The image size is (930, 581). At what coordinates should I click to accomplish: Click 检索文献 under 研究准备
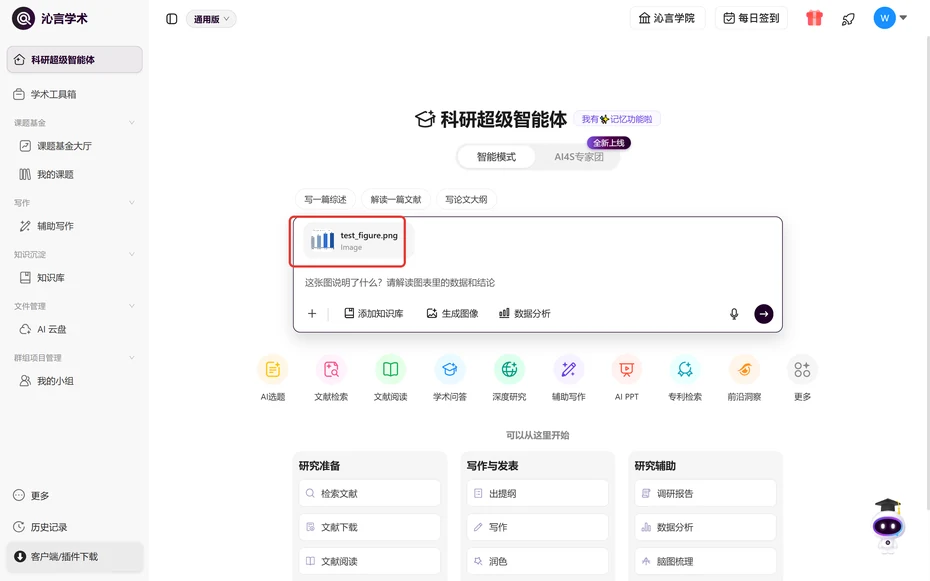(x=370, y=493)
